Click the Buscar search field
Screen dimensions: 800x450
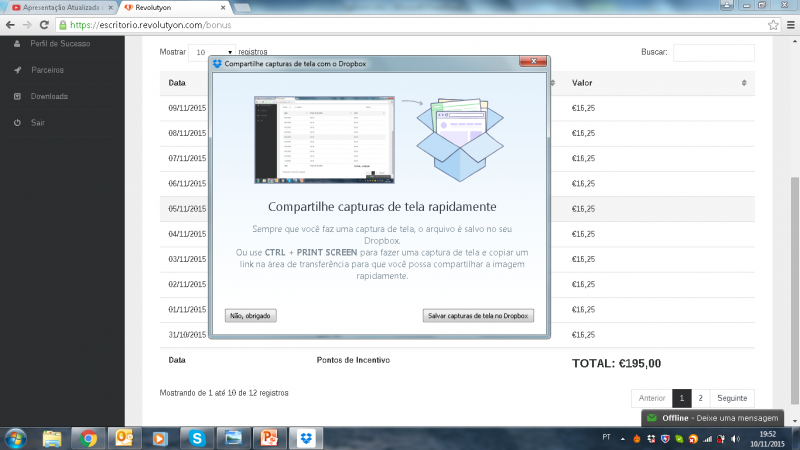click(x=713, y=52)
